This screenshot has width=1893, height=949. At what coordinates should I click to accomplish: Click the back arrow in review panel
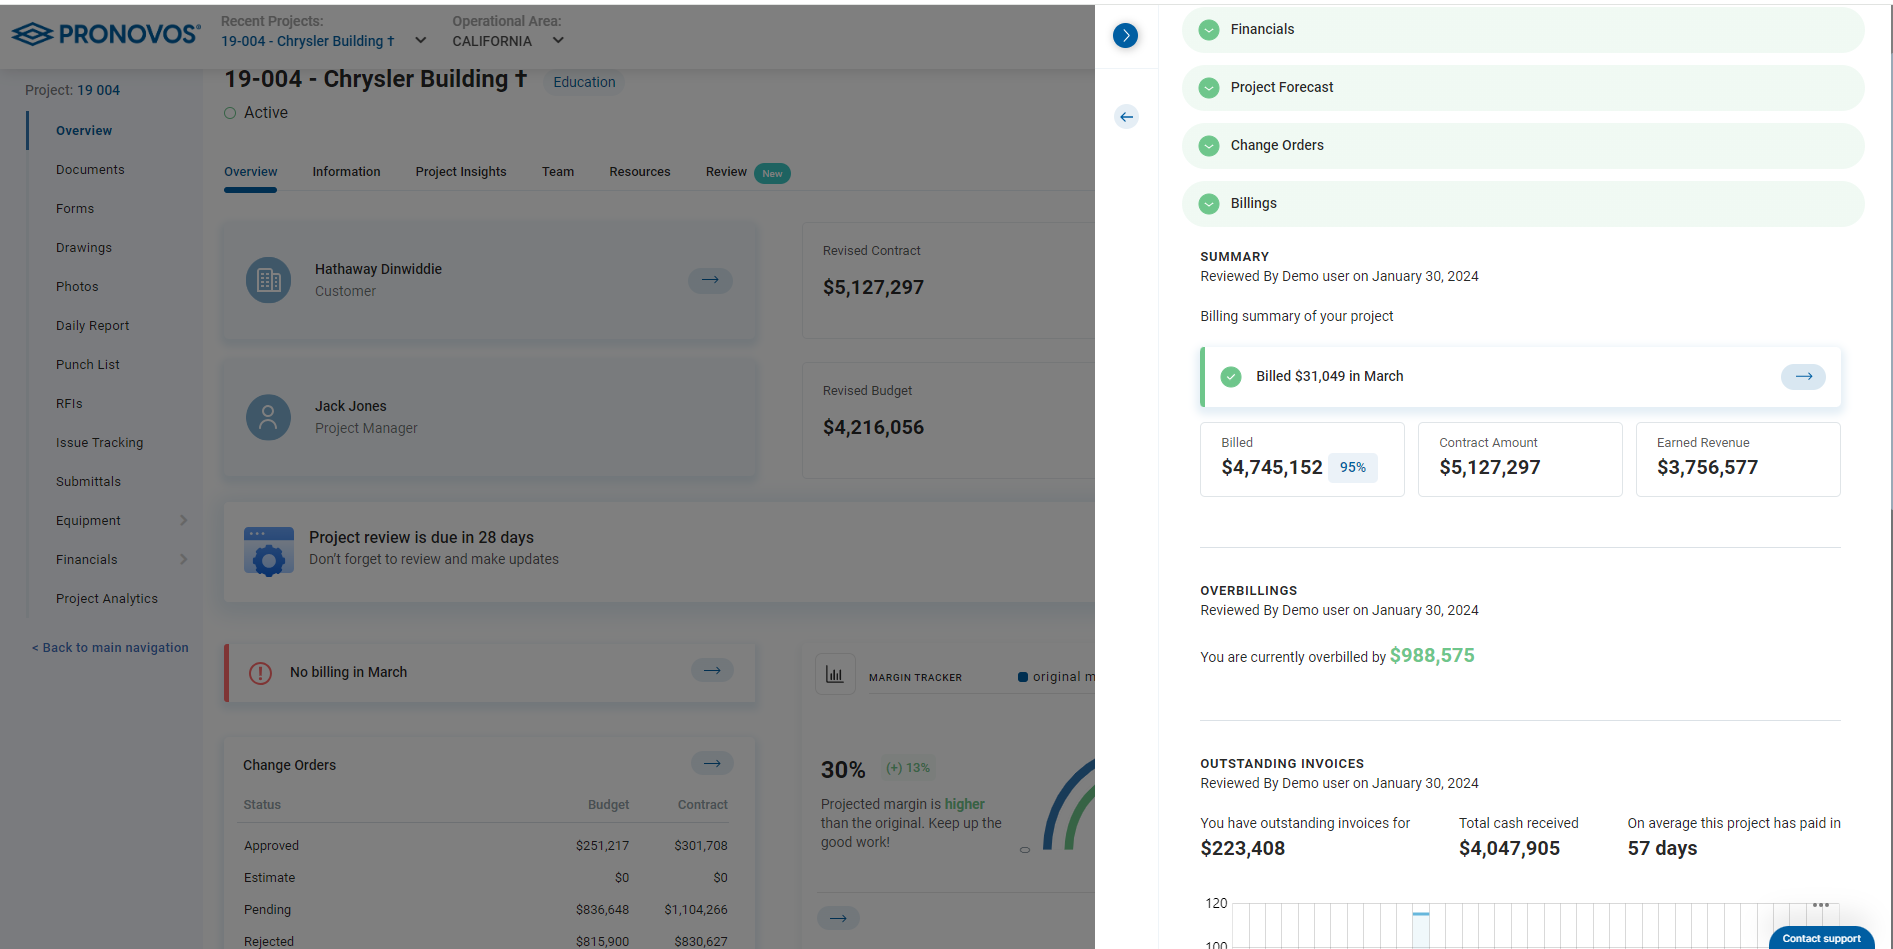(x=1126, y=117)
